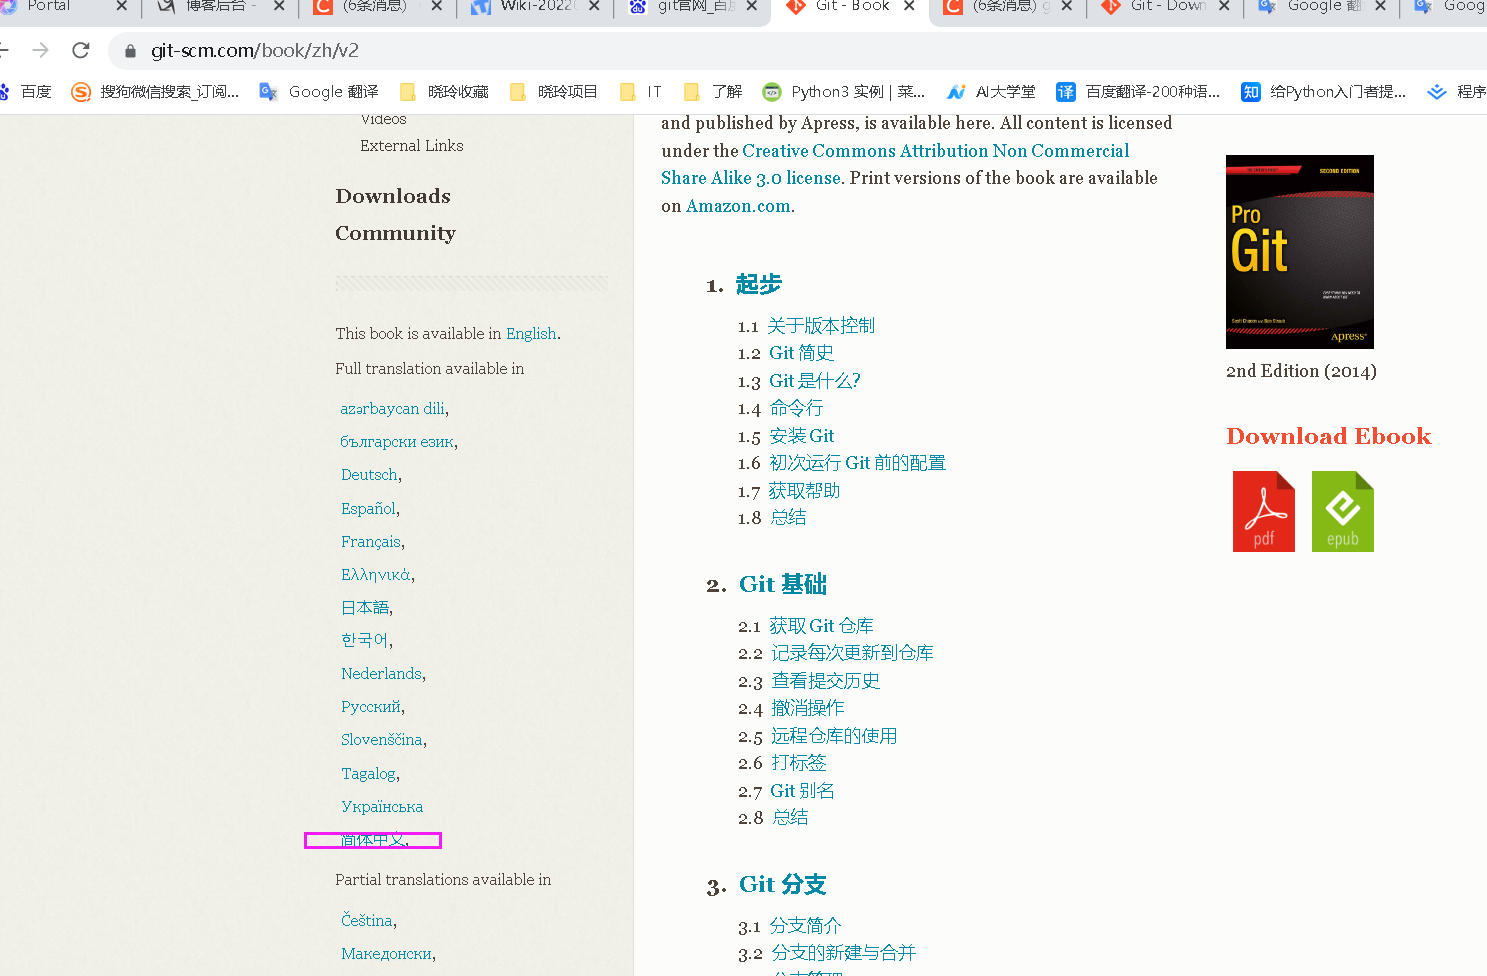The image size is (1487, 976).
Task: Click the forward navigation arrow
Action: pyautogui.click(x=40, y=50)
